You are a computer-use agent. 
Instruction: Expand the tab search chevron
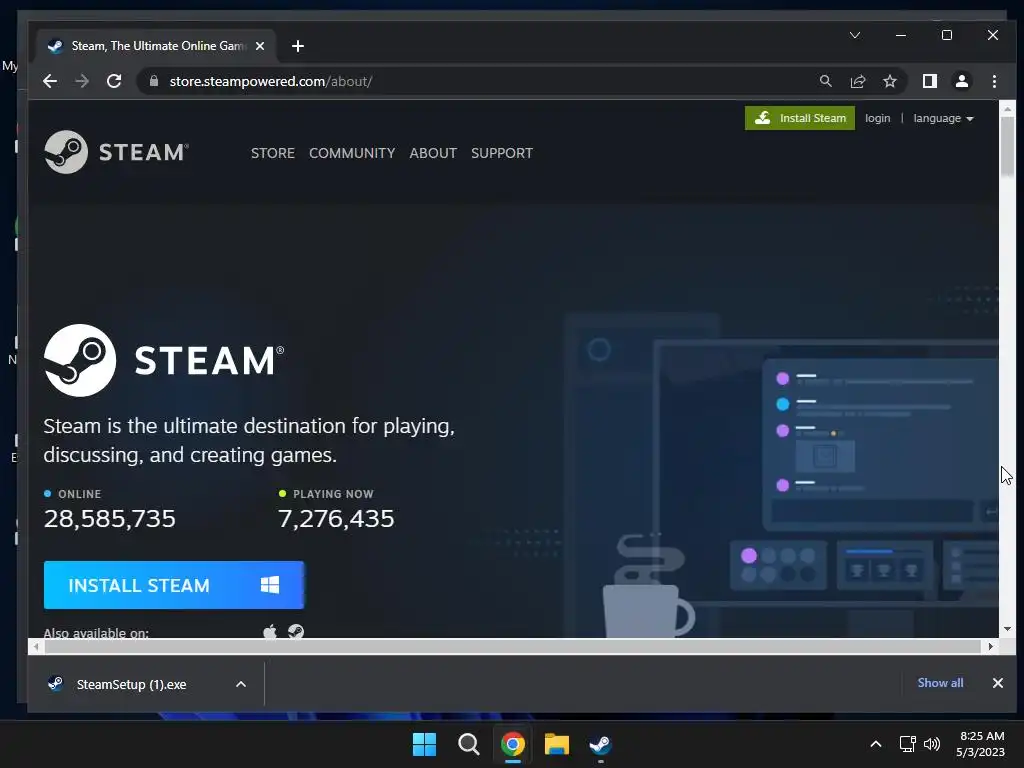coord(855,35)
